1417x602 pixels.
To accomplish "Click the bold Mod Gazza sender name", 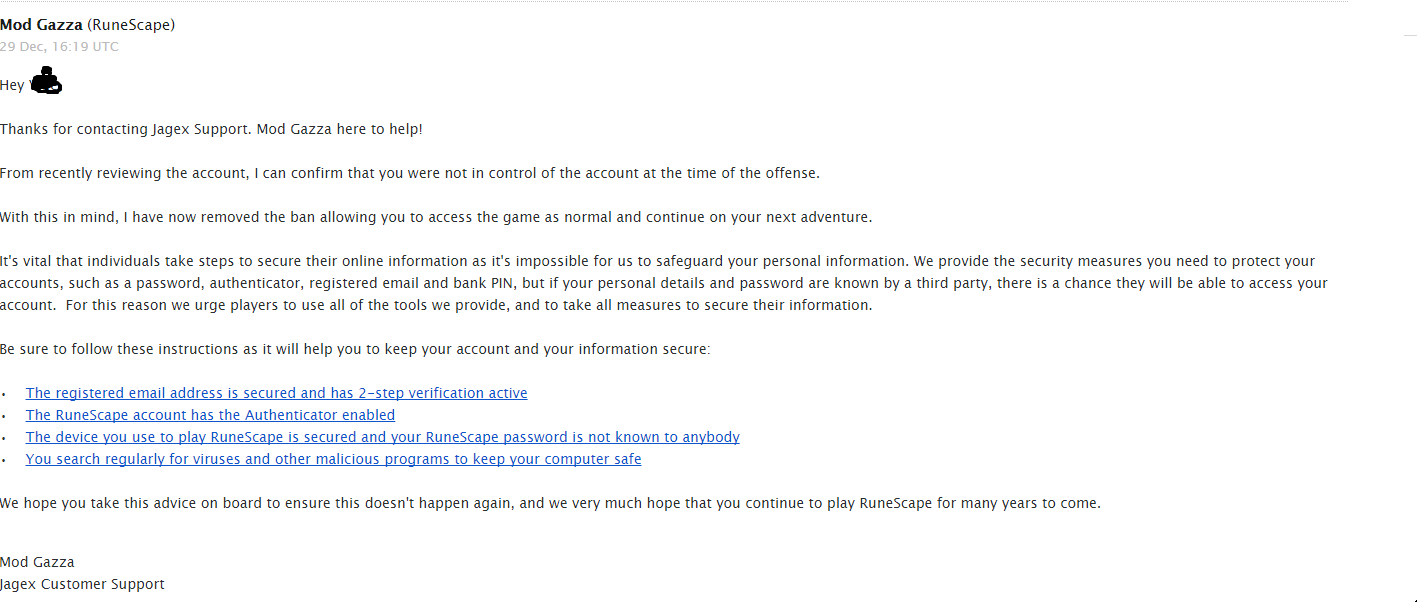I will (x=41, y=25).
